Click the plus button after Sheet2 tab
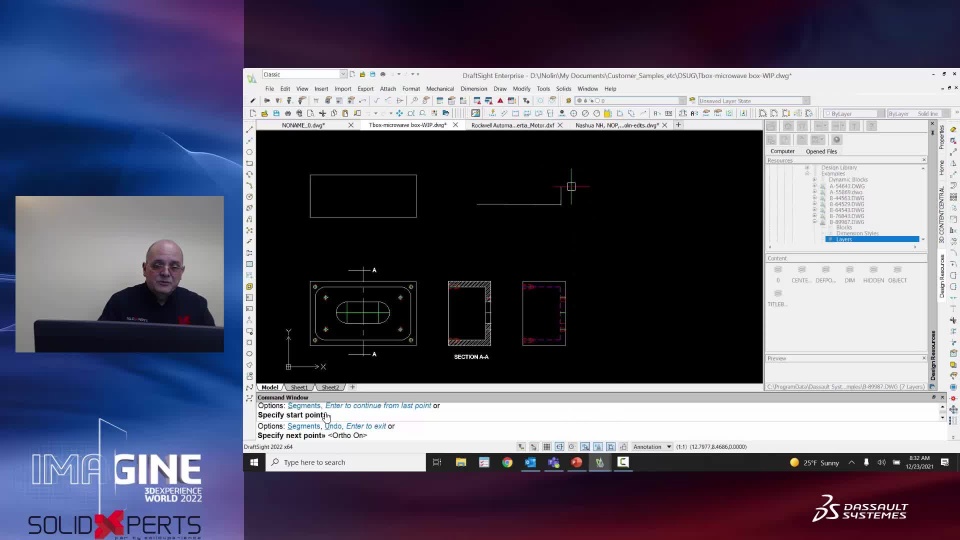 (352, 388)
